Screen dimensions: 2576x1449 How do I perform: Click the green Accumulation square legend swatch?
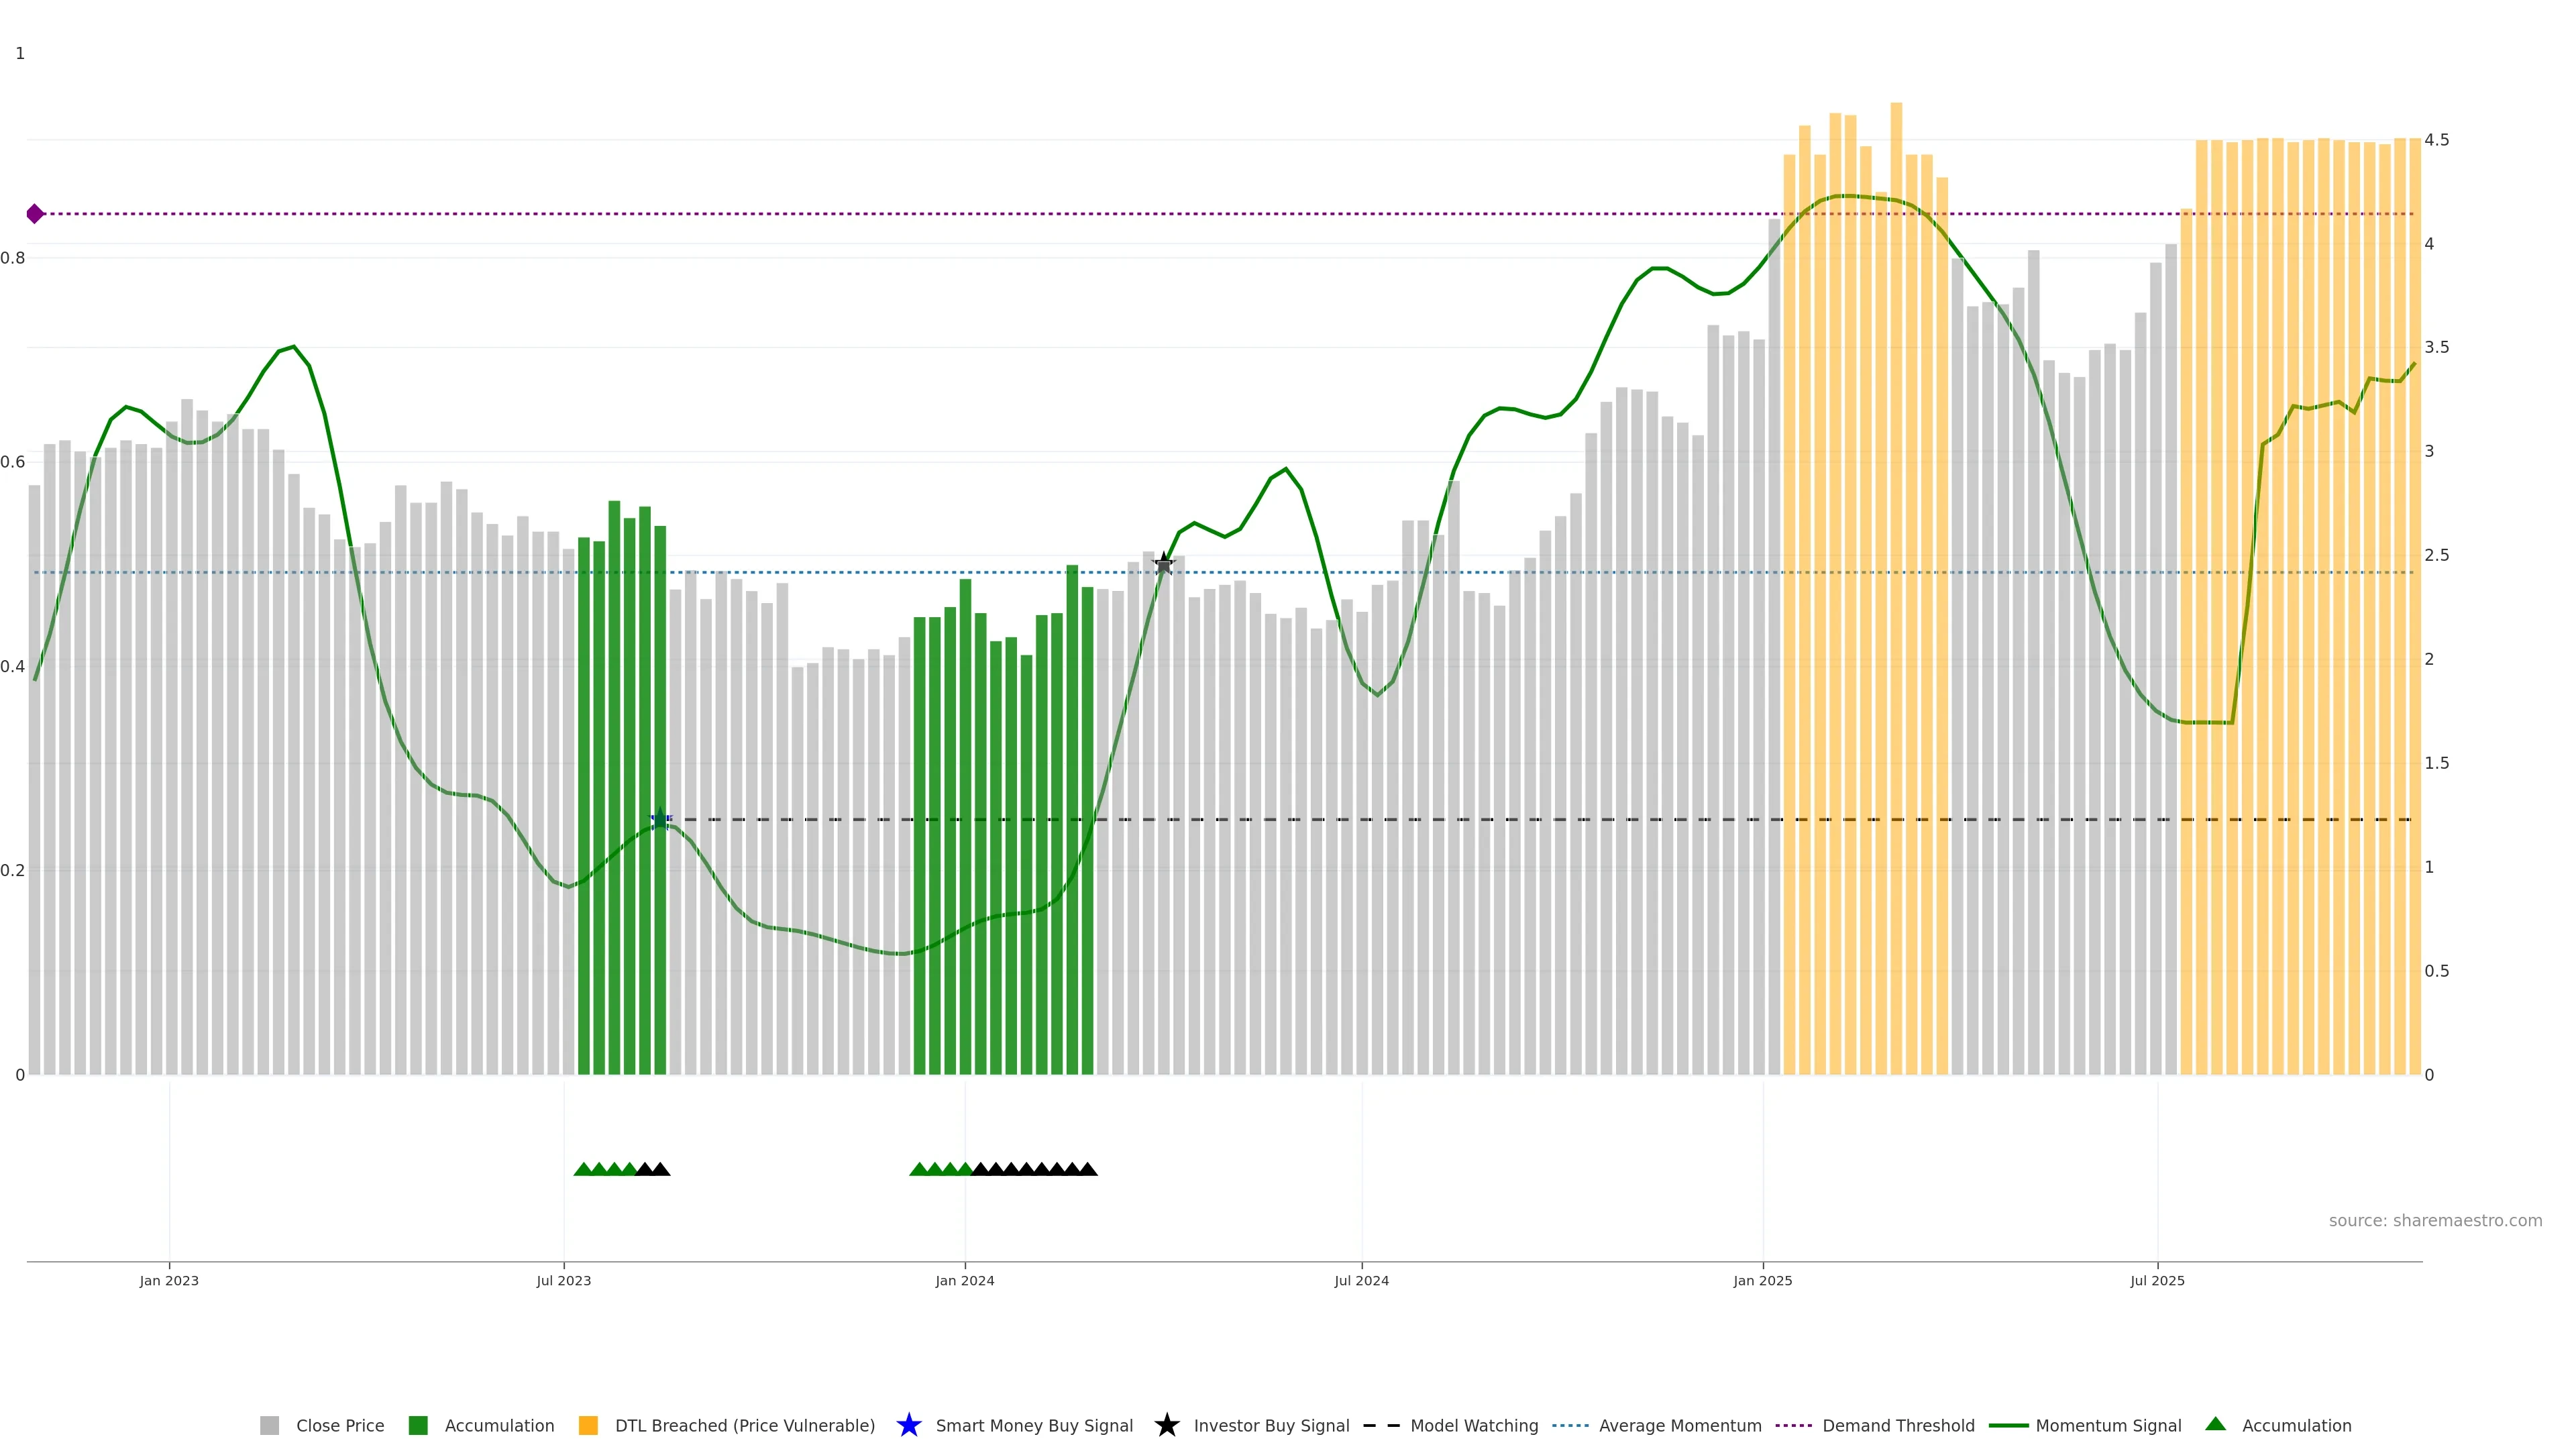pos(418,1425)
